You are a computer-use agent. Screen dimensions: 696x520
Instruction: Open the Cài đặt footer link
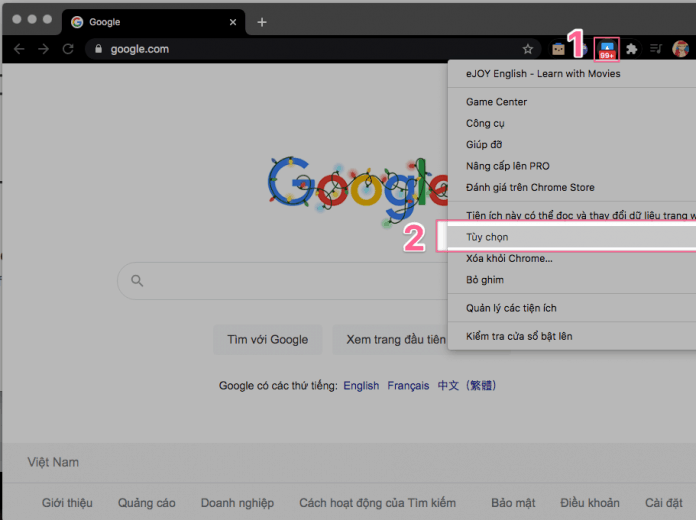point(664,503)
